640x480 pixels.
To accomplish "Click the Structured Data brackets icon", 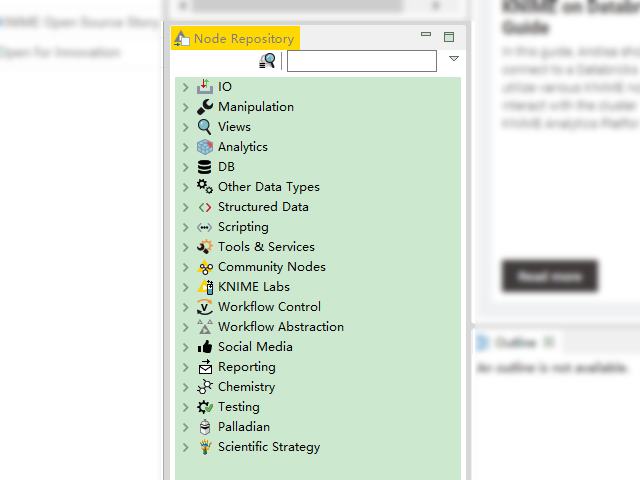I will tap(205, 207).
